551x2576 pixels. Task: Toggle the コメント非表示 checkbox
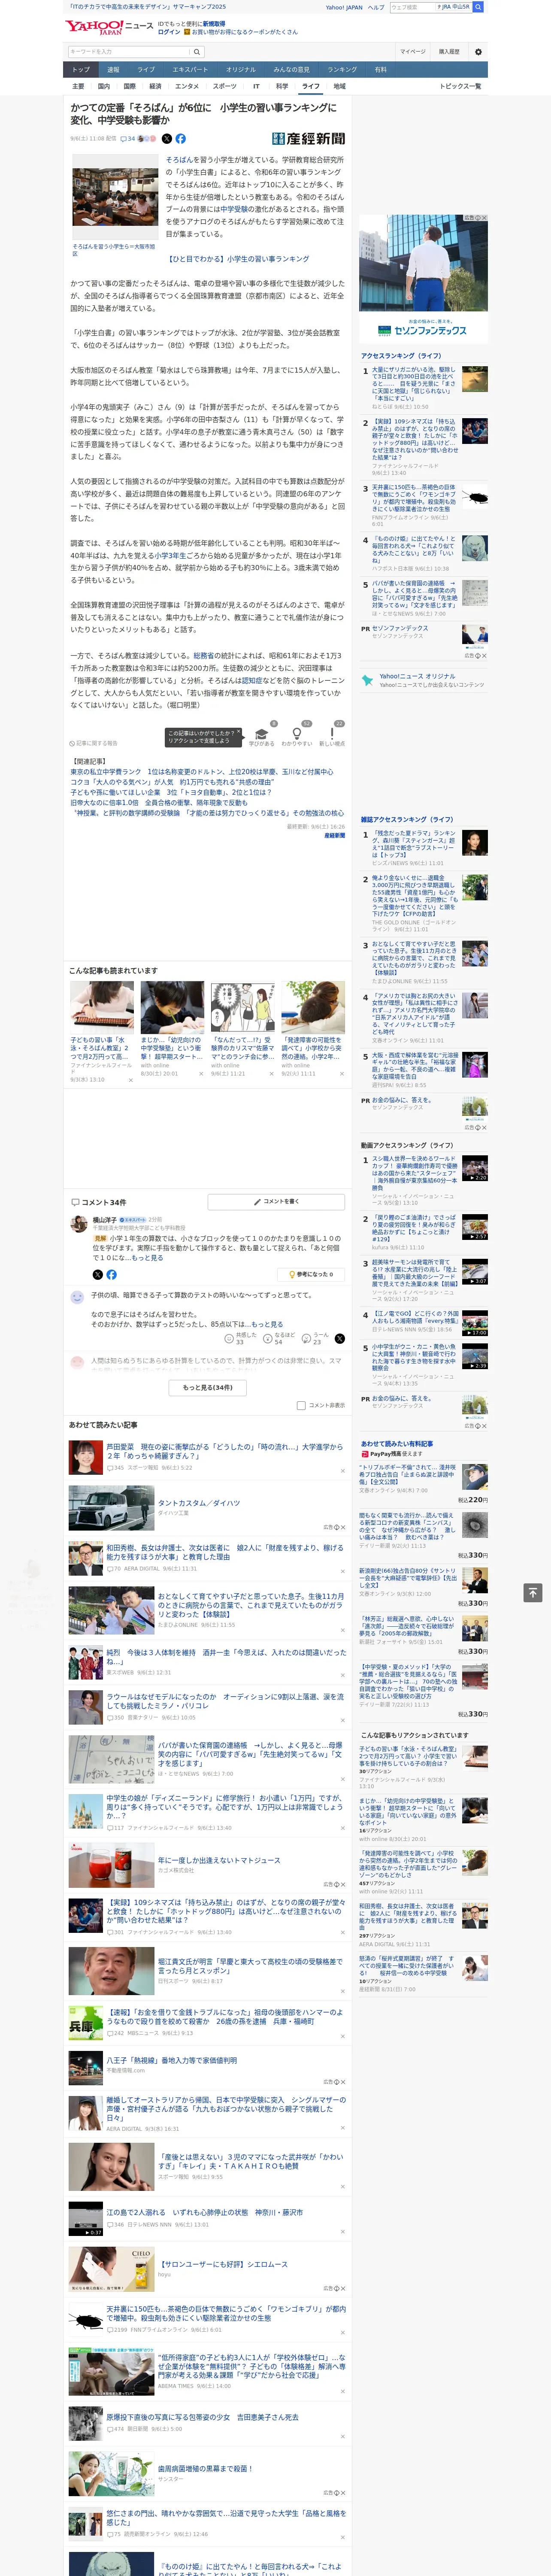pyautogui.click(x=301, y=1405)
